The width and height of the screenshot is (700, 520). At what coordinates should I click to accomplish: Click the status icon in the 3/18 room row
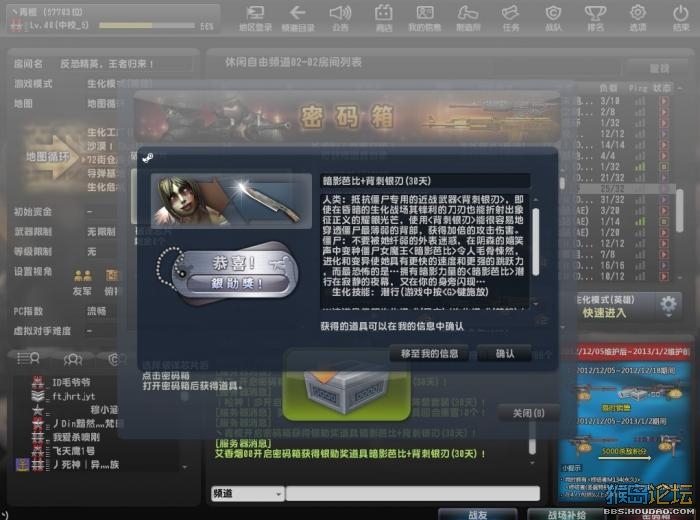coord(664,101)
